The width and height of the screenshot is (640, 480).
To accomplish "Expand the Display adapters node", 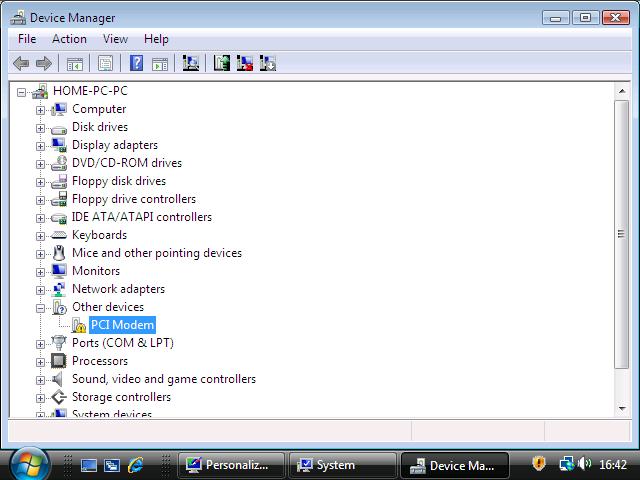I will [40, 146].
